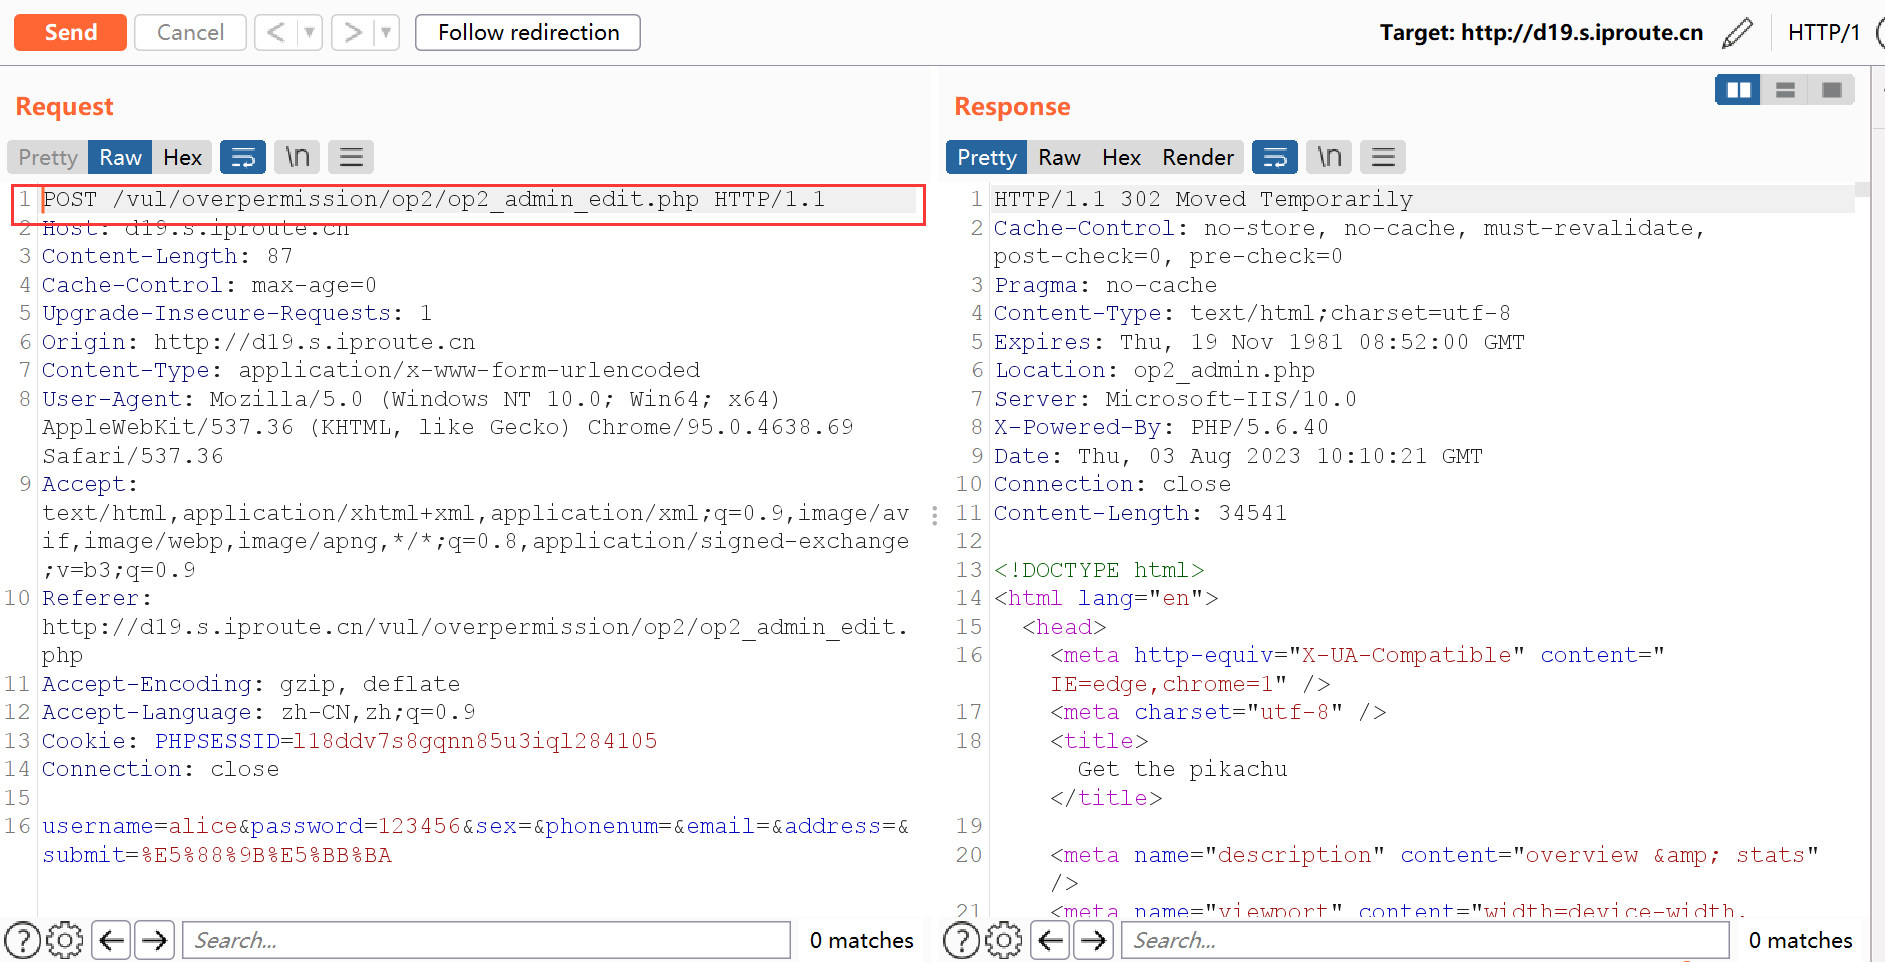Switch Response view to Render tab
Image resolution: width=1885 pixels, height=962 pixels.
[x=1197, y=157]
